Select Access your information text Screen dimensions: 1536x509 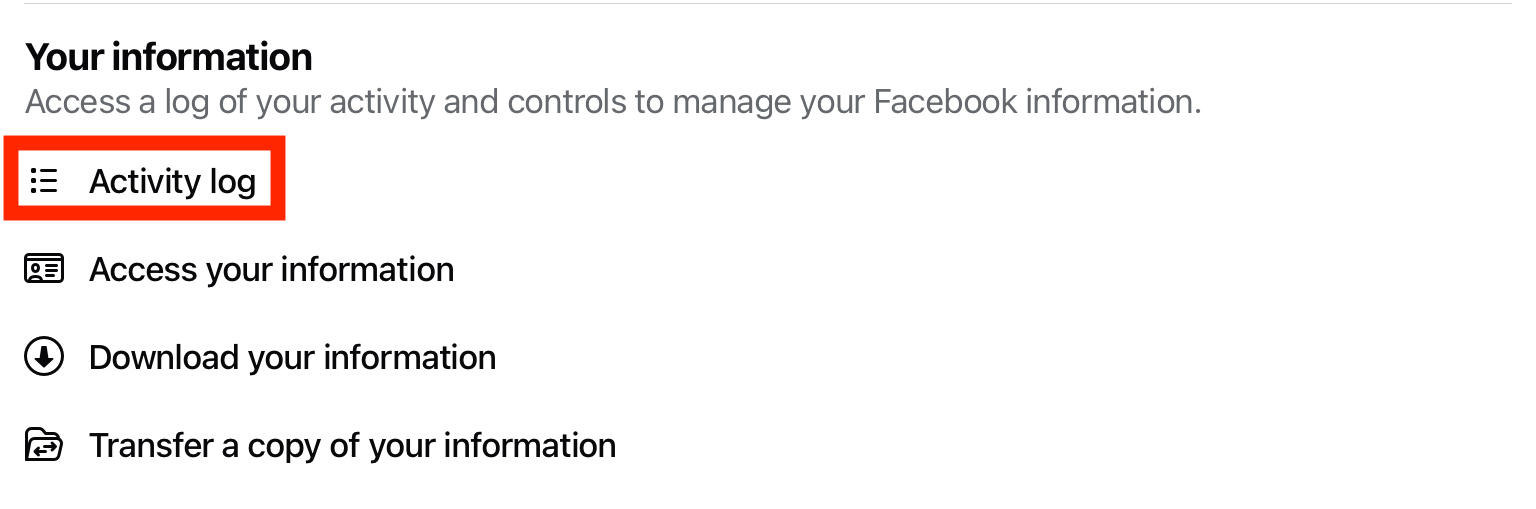(x=272, y=270)
